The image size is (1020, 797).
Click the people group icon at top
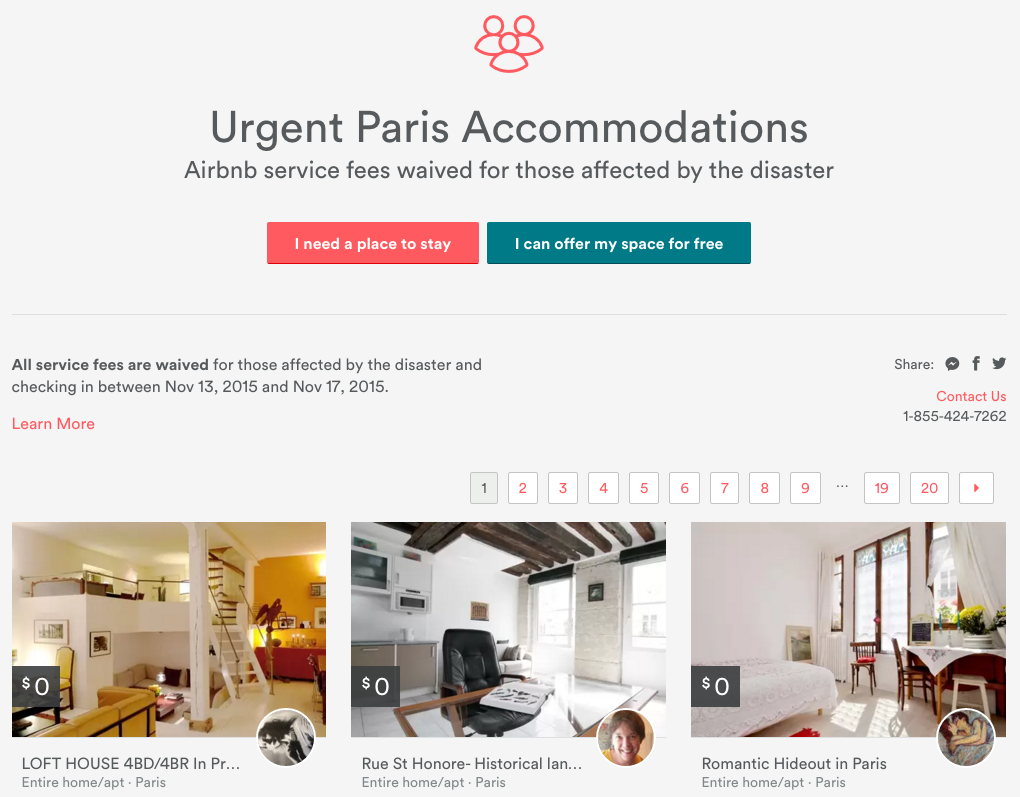[509, 44]
